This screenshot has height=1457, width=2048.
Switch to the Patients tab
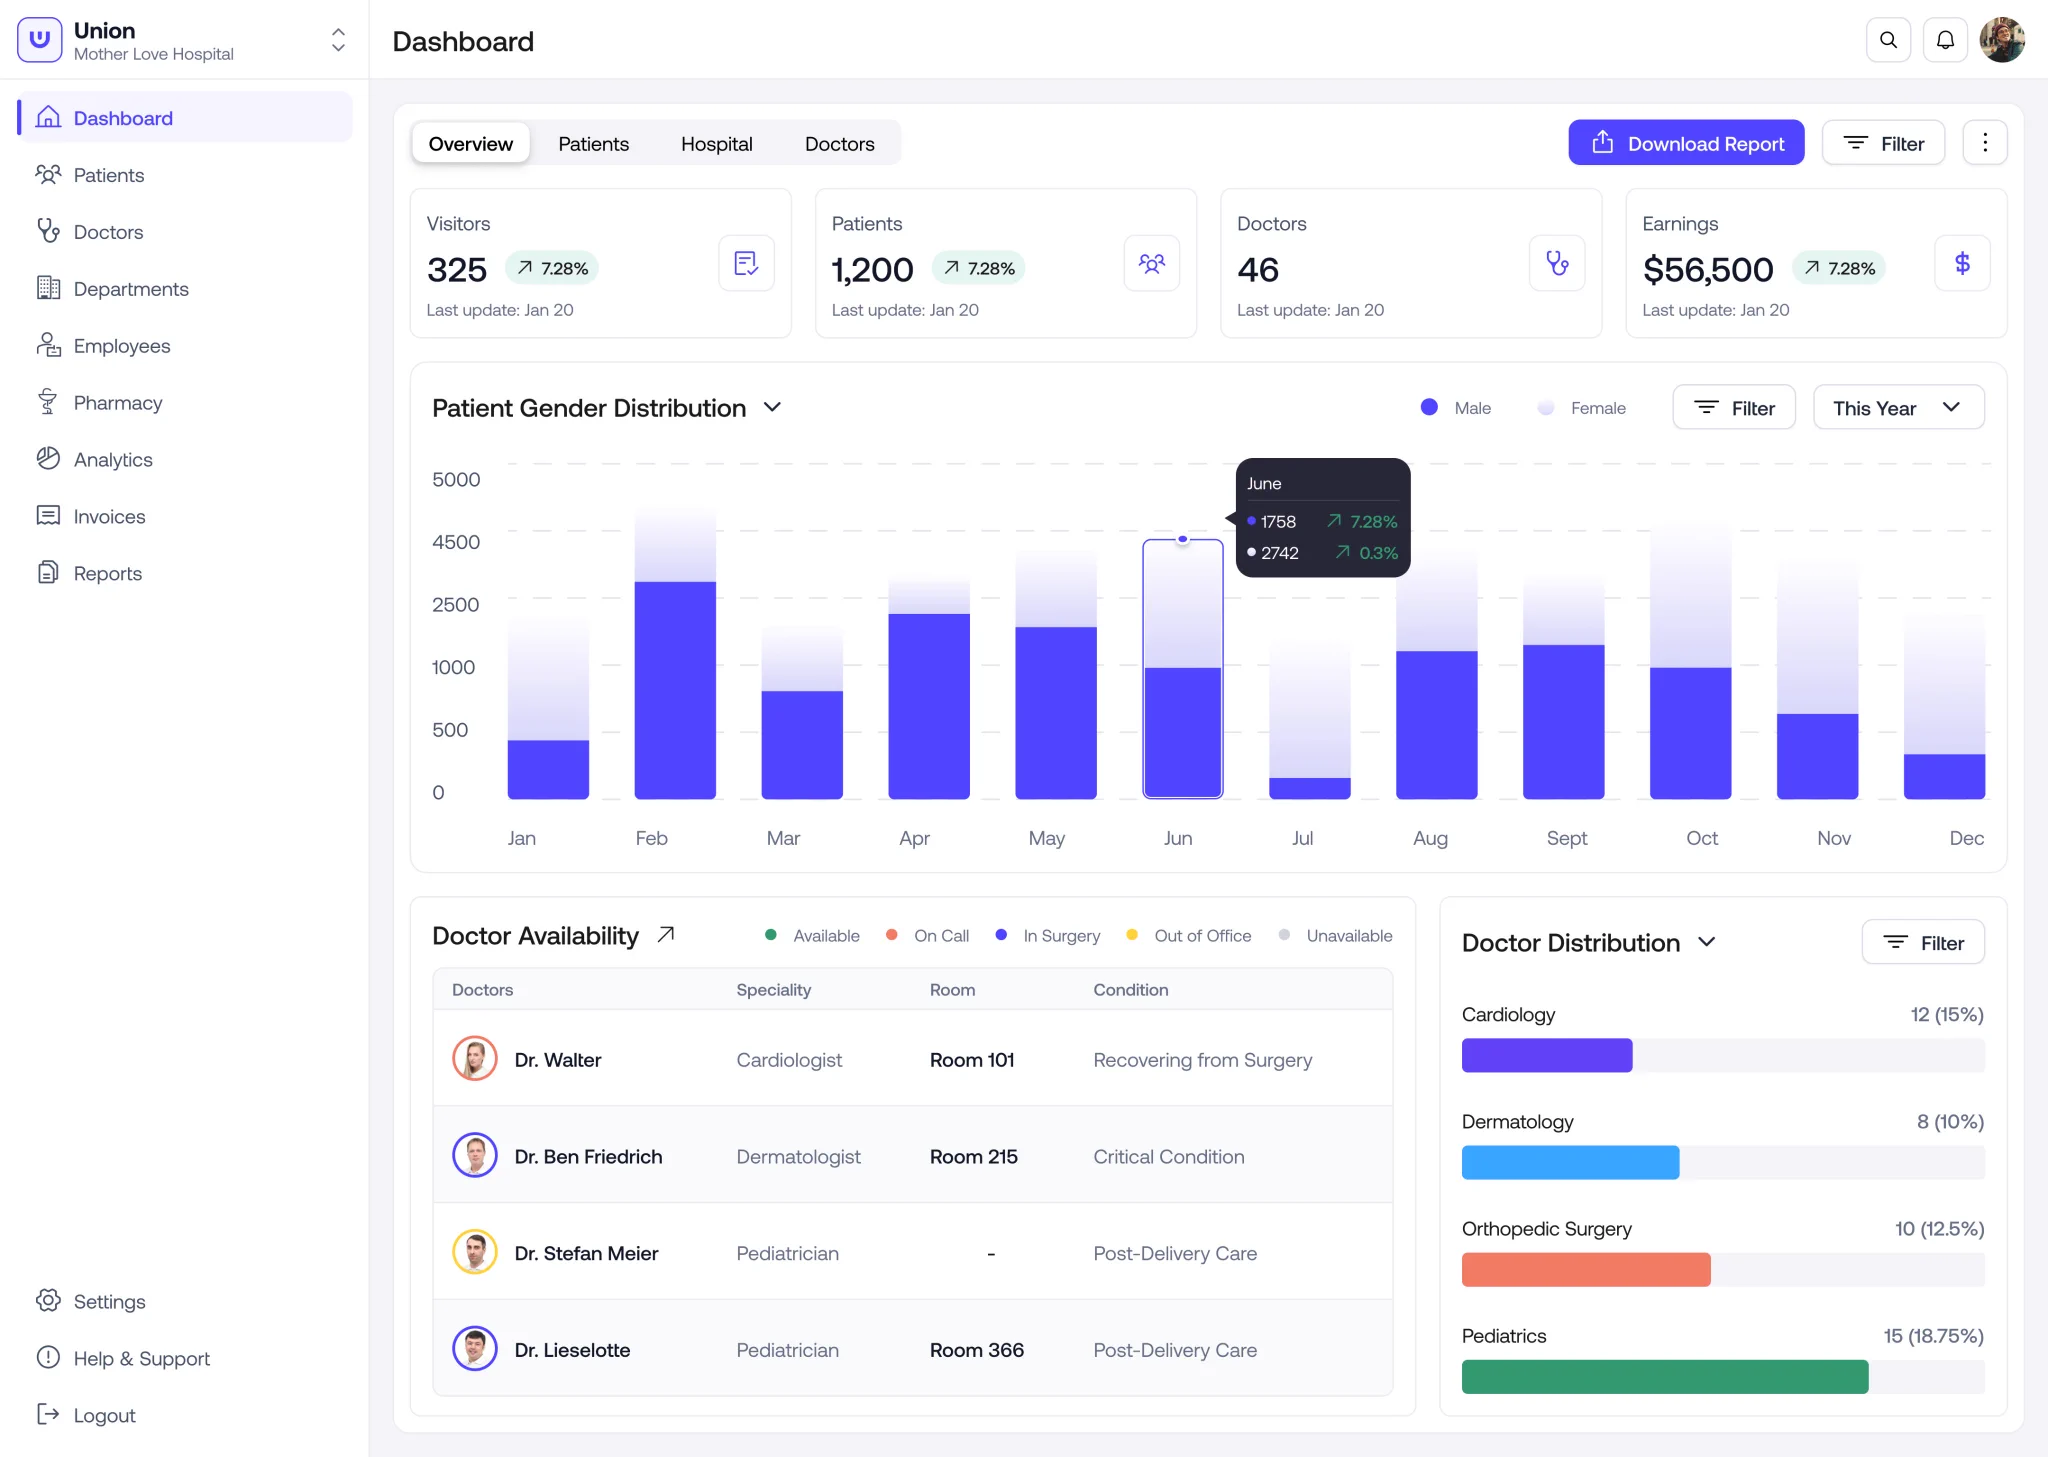pos(593,144)
